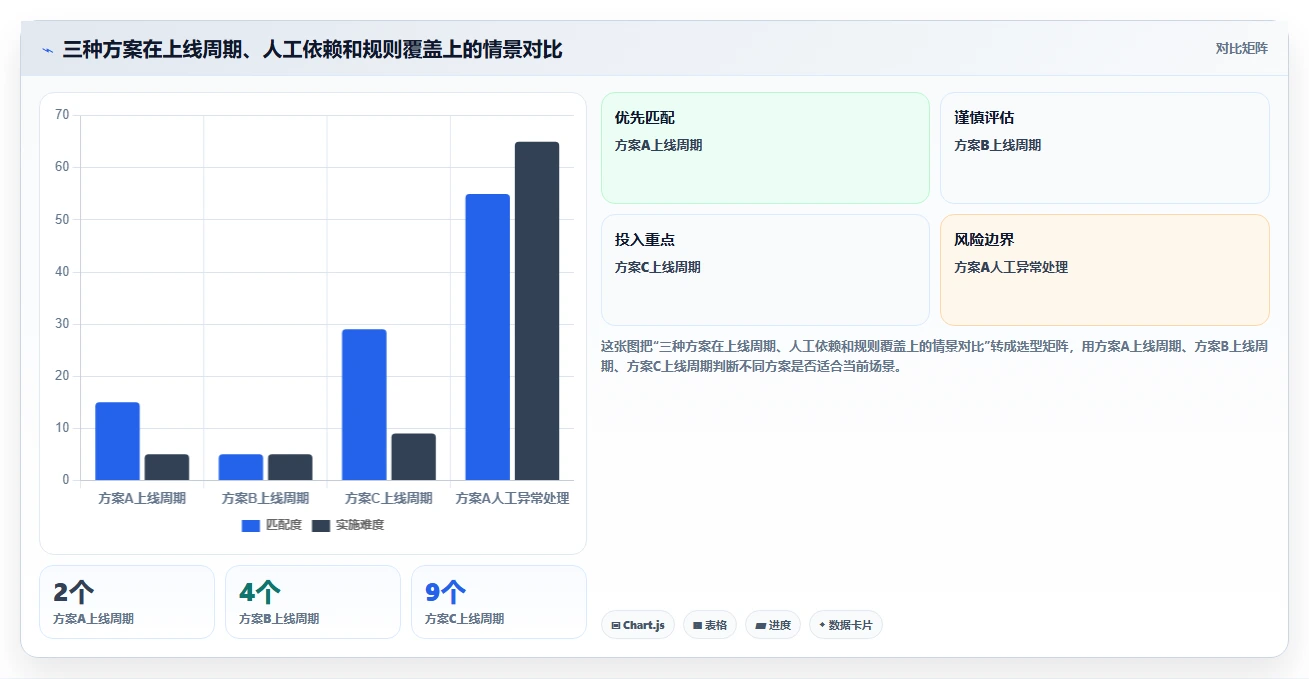Click the blue 匹配度 bar for 方案A人工异常处理
The height and width of the screenshot is (679, 1309).
487,337
